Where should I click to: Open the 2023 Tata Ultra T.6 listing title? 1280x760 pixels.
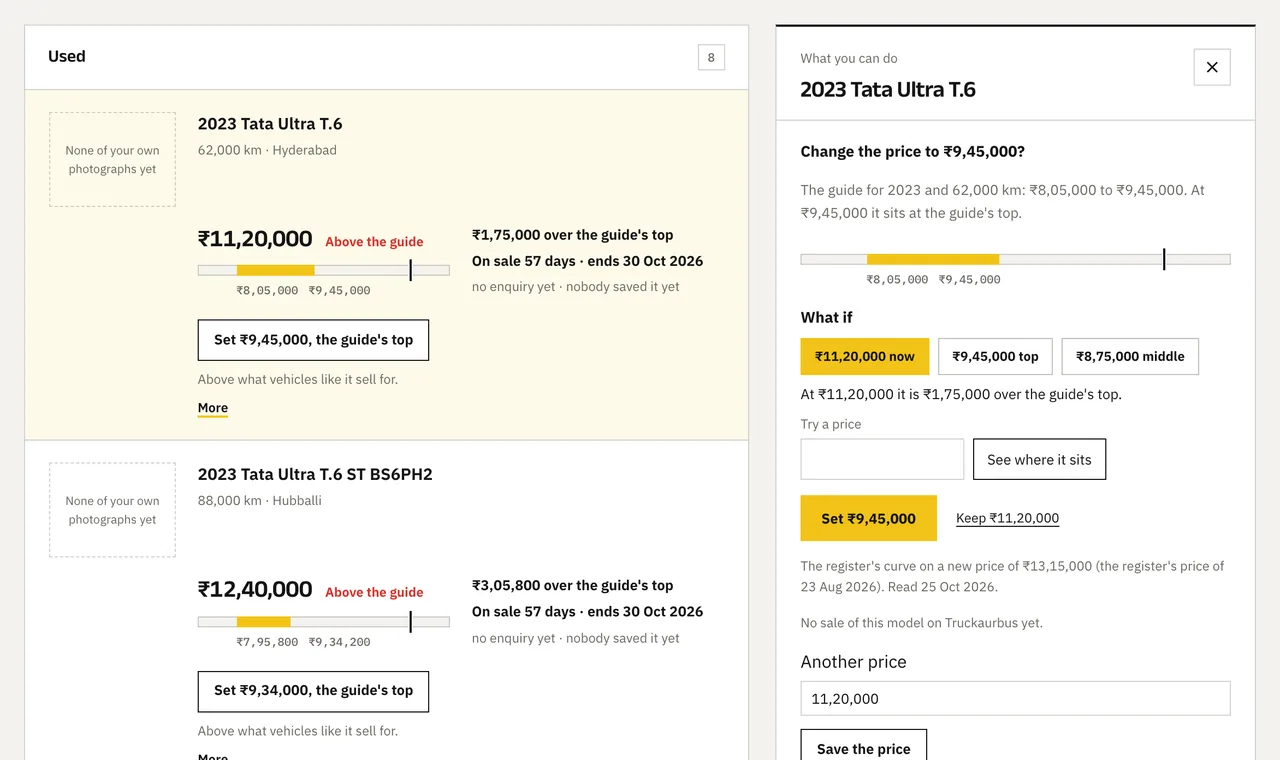[270, 124]
